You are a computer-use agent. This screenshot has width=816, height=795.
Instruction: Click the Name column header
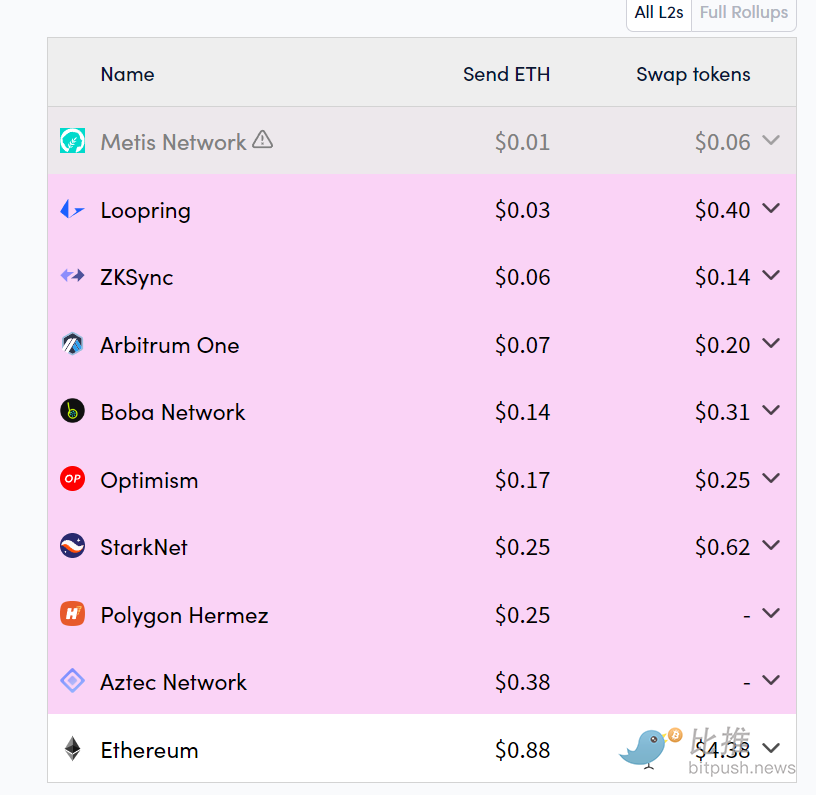coord(128,74)
